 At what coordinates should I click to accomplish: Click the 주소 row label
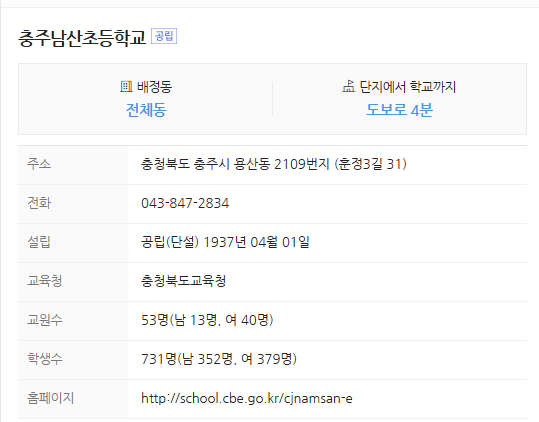39,164
